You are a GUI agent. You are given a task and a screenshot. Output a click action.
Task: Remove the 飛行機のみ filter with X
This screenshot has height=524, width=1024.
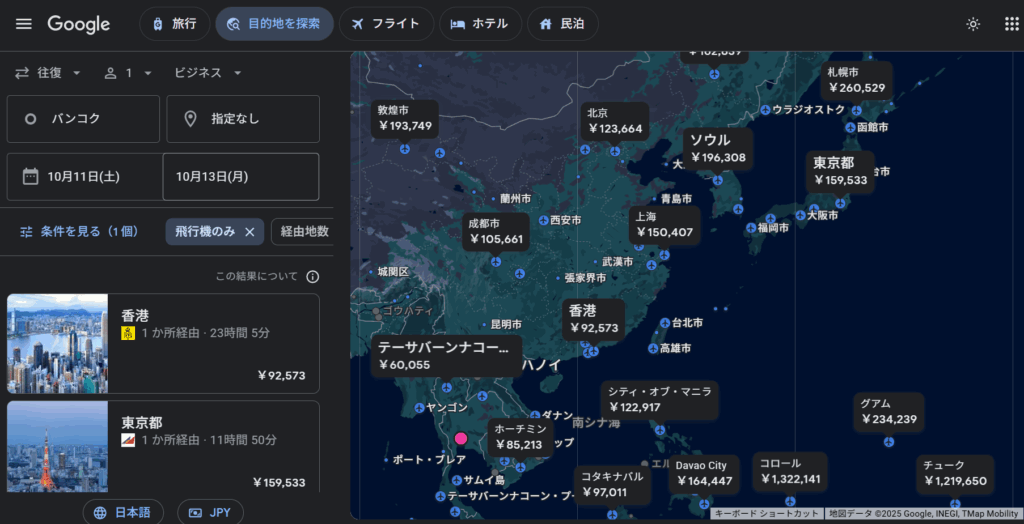tap(250, 232)
